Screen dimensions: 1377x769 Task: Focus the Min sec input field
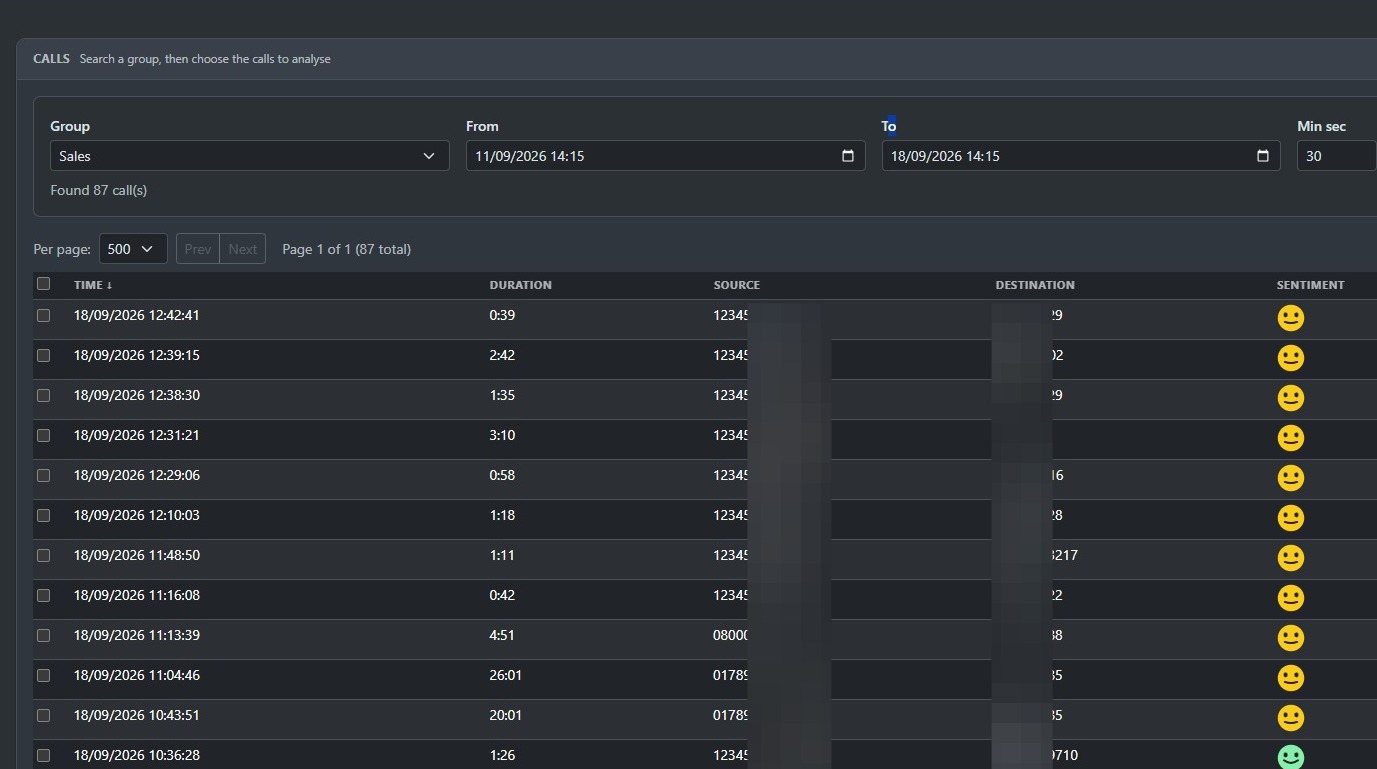pyautogui.click(x=1337, y=156)
